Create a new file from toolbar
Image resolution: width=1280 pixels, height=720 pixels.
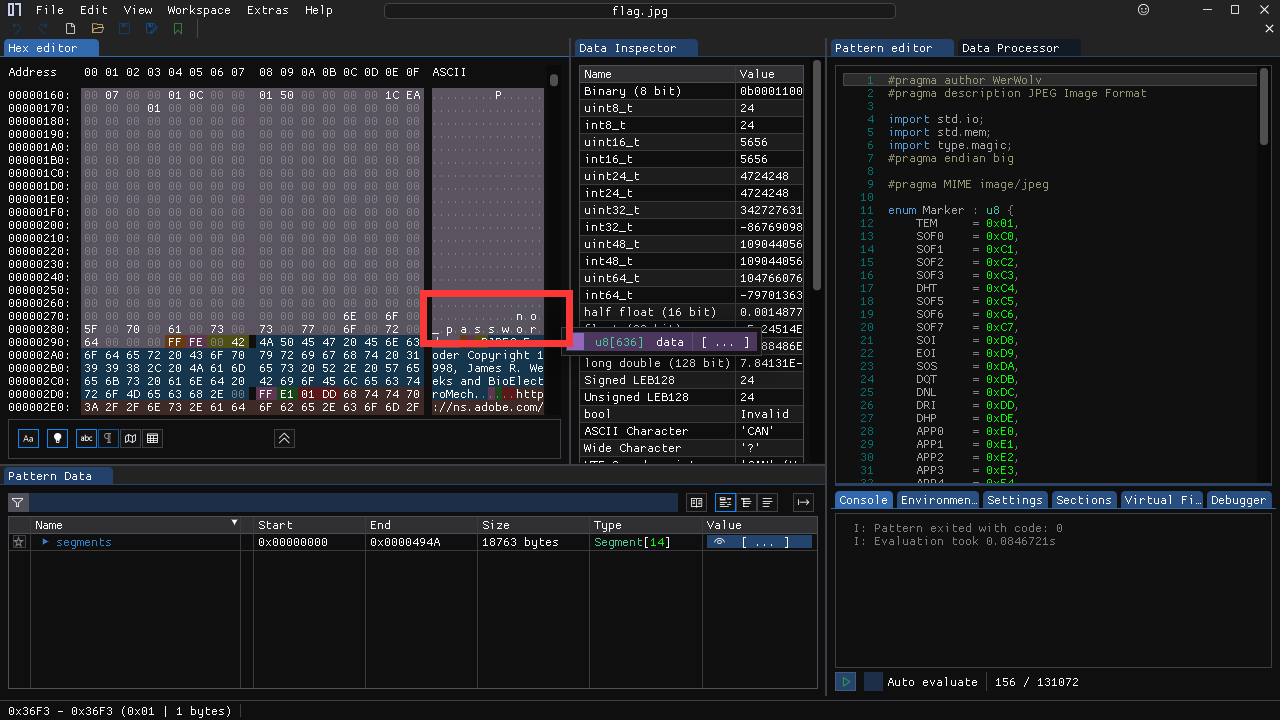pyautogui.click(x=70, y=29)
